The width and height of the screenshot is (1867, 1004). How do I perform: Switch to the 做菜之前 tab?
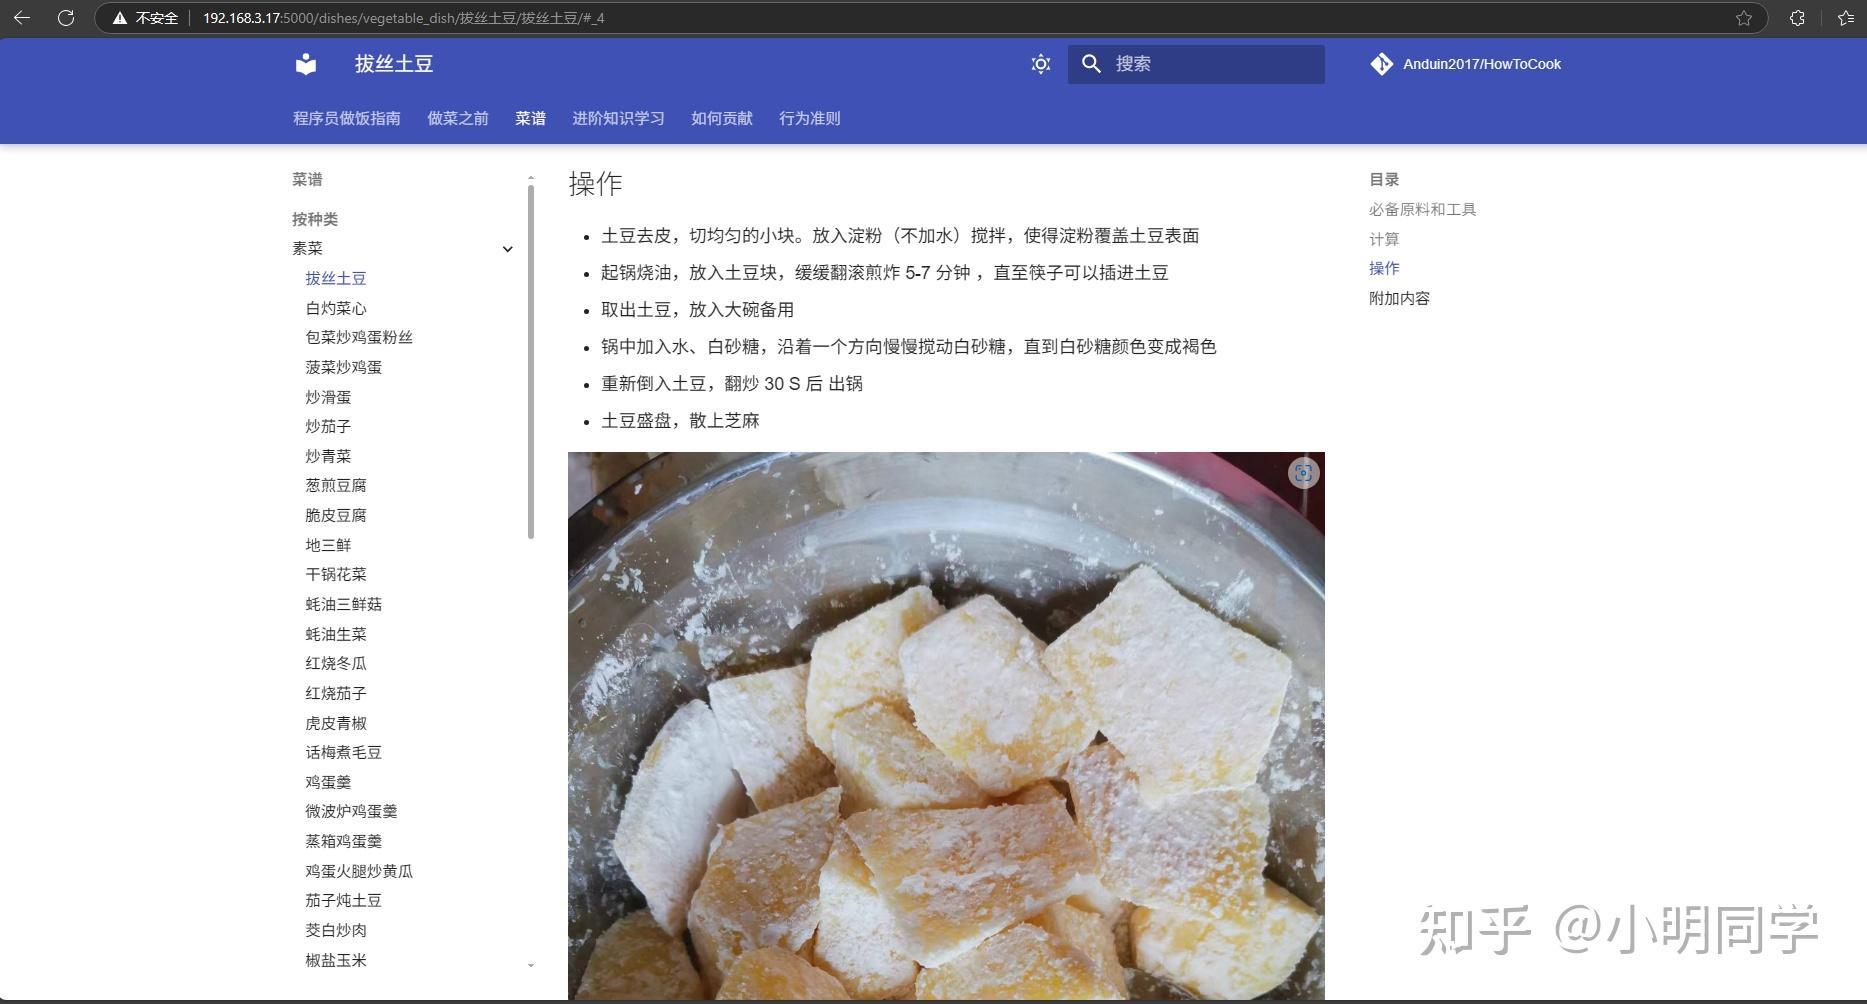click(x=458, y=118)
